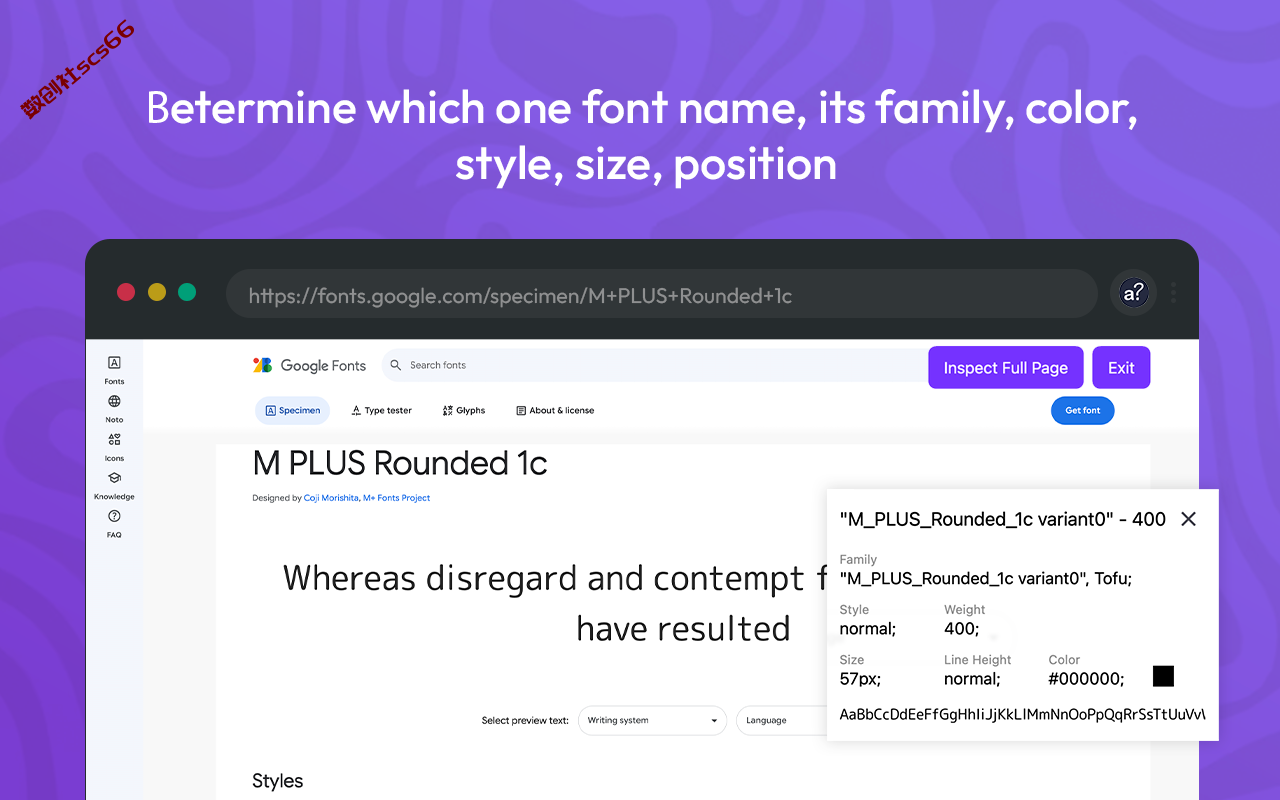This screenshot has height=800, width=1280.
Task: Click the Inspect Full Page button
Action: pos(1006,368)
